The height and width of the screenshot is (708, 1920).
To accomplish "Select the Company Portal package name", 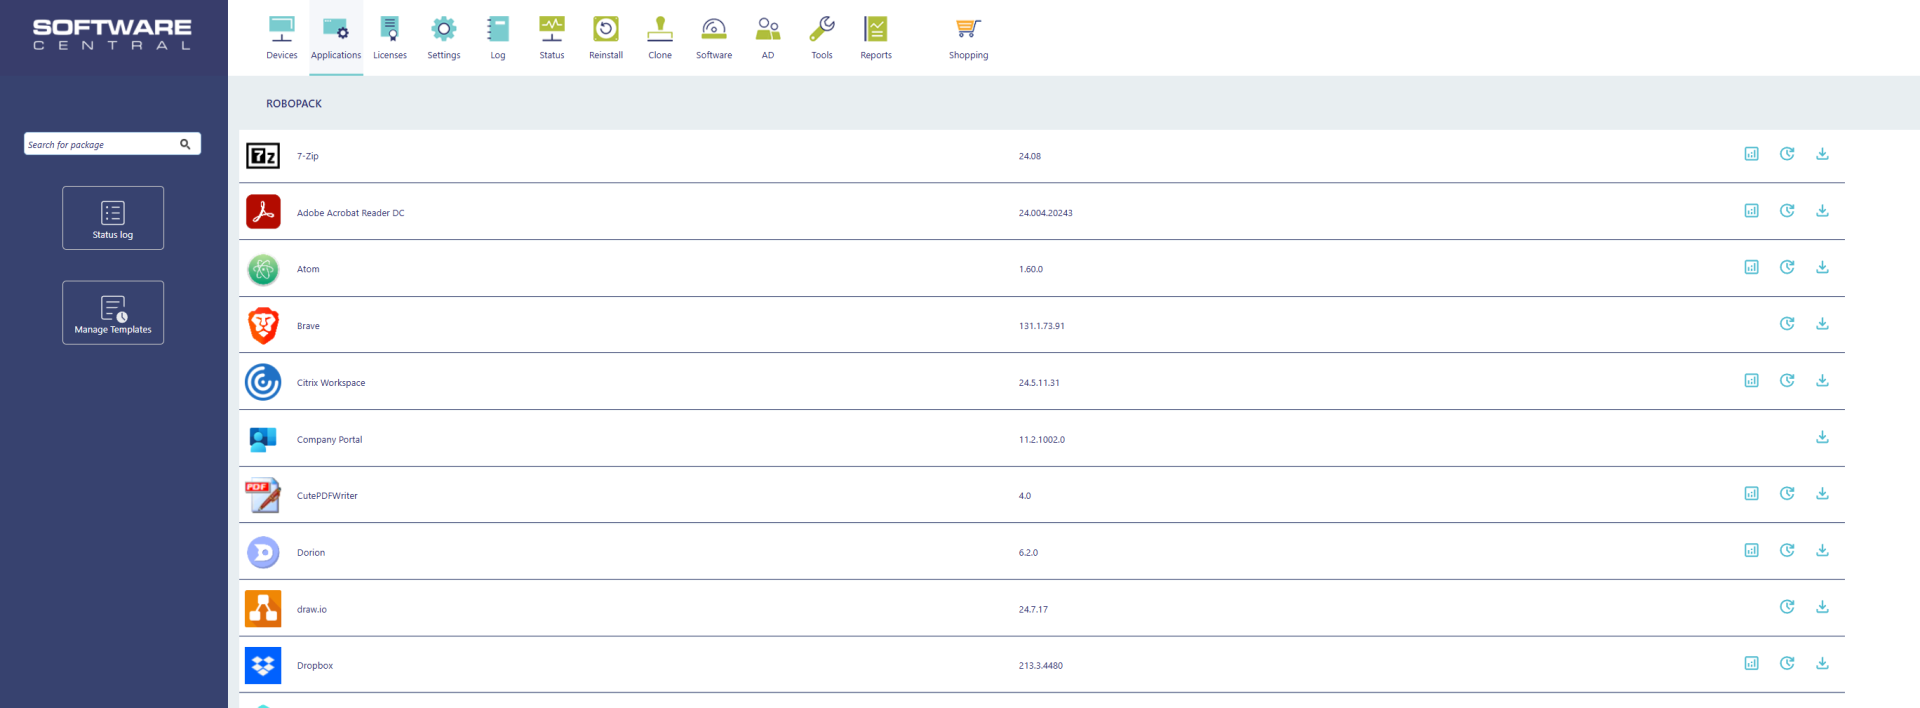I will coord(329,440).
